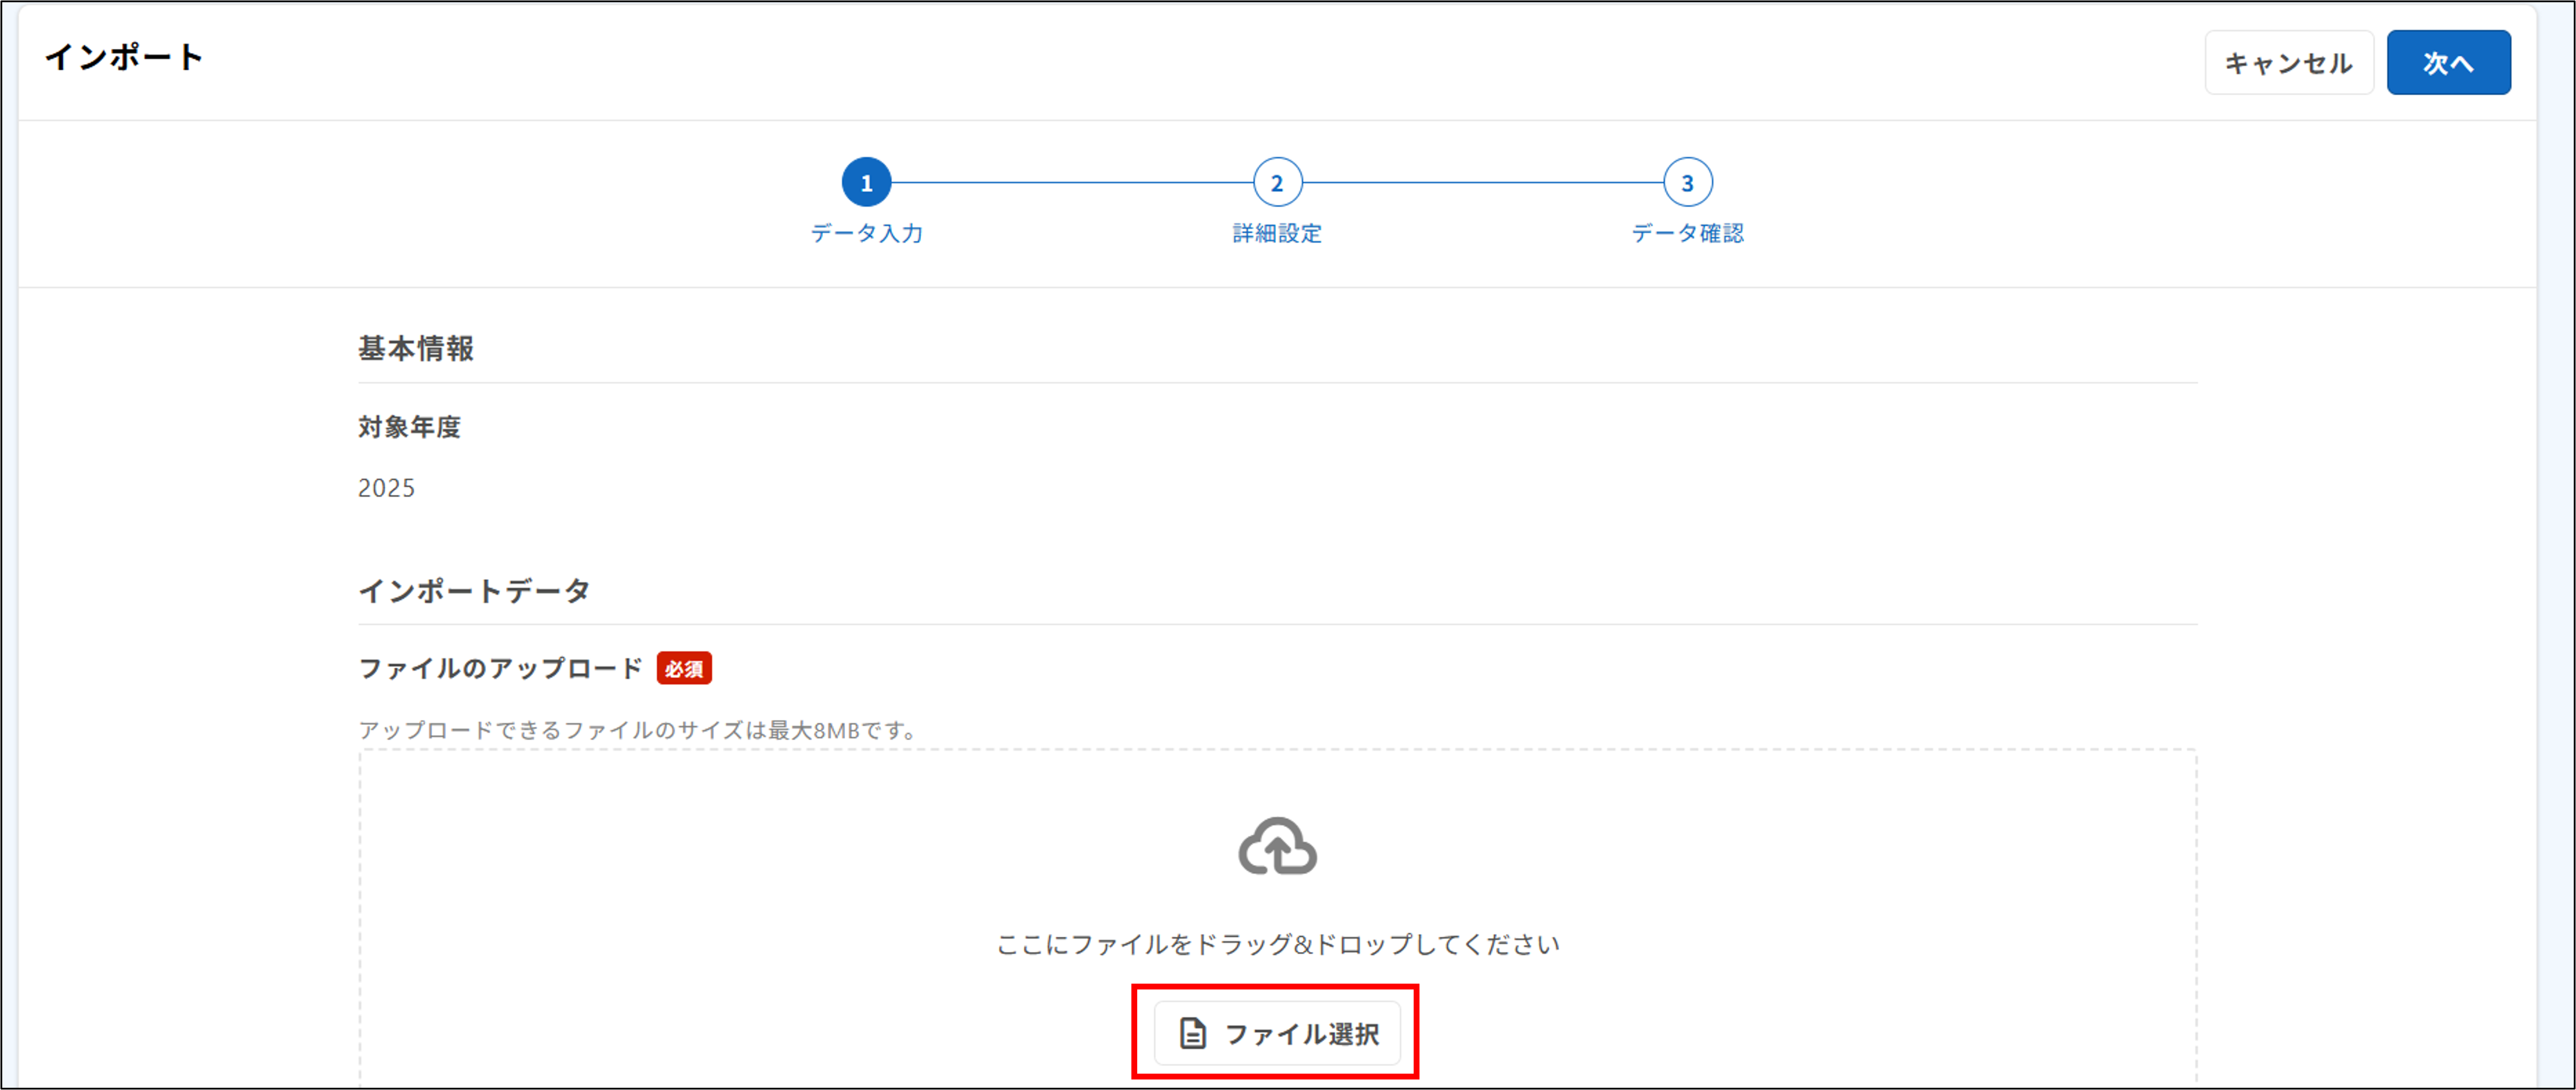Click the インポートデータ section heading
2576x1090 pixels.
pos(475,590)
